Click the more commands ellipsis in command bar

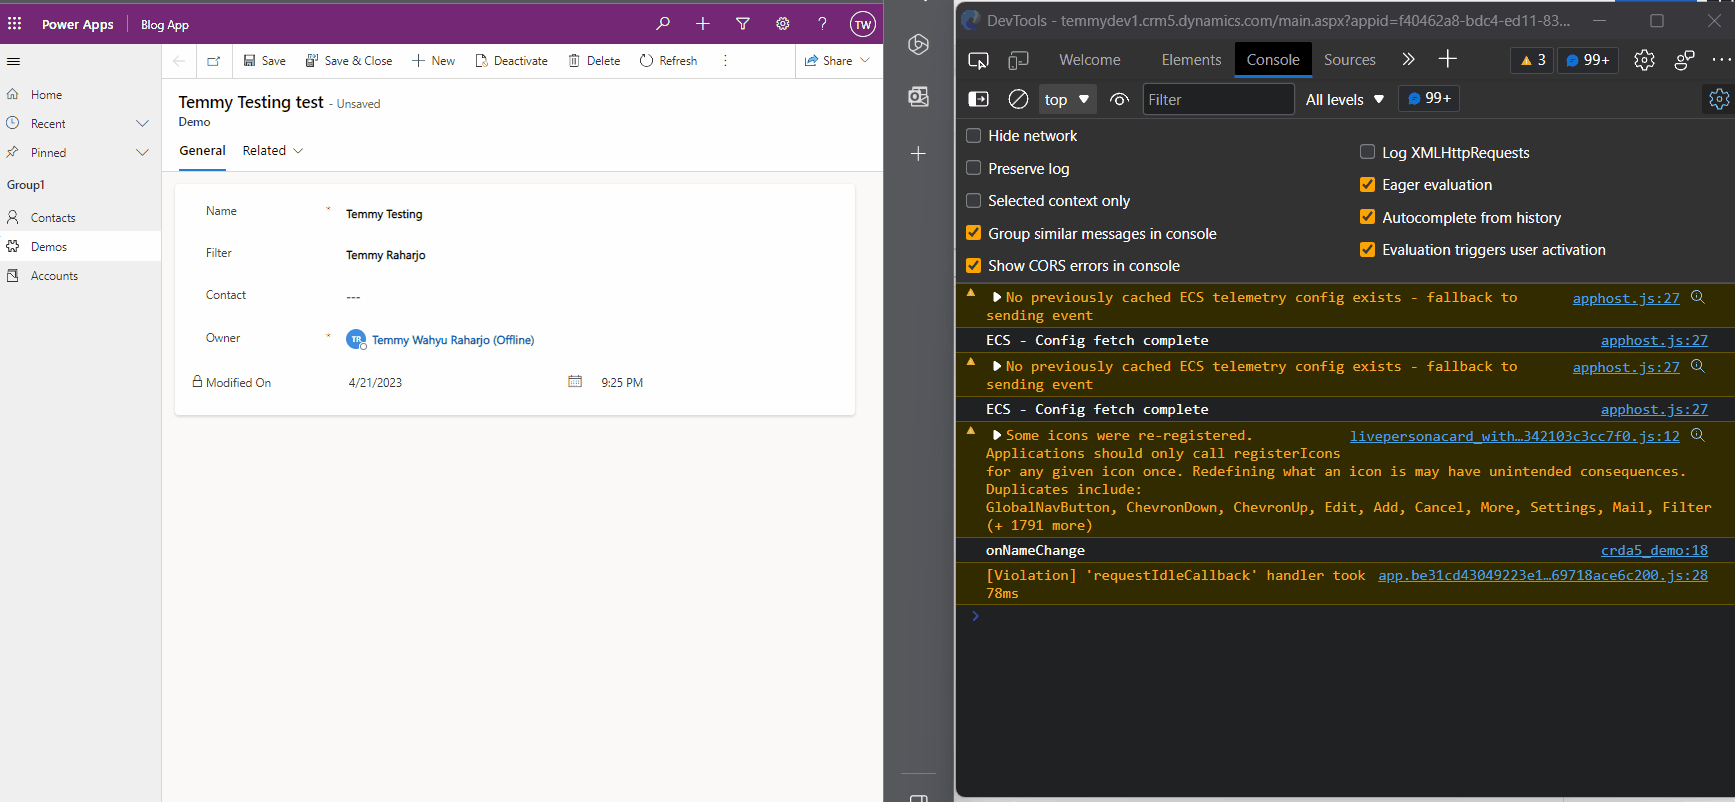(725, 61)
